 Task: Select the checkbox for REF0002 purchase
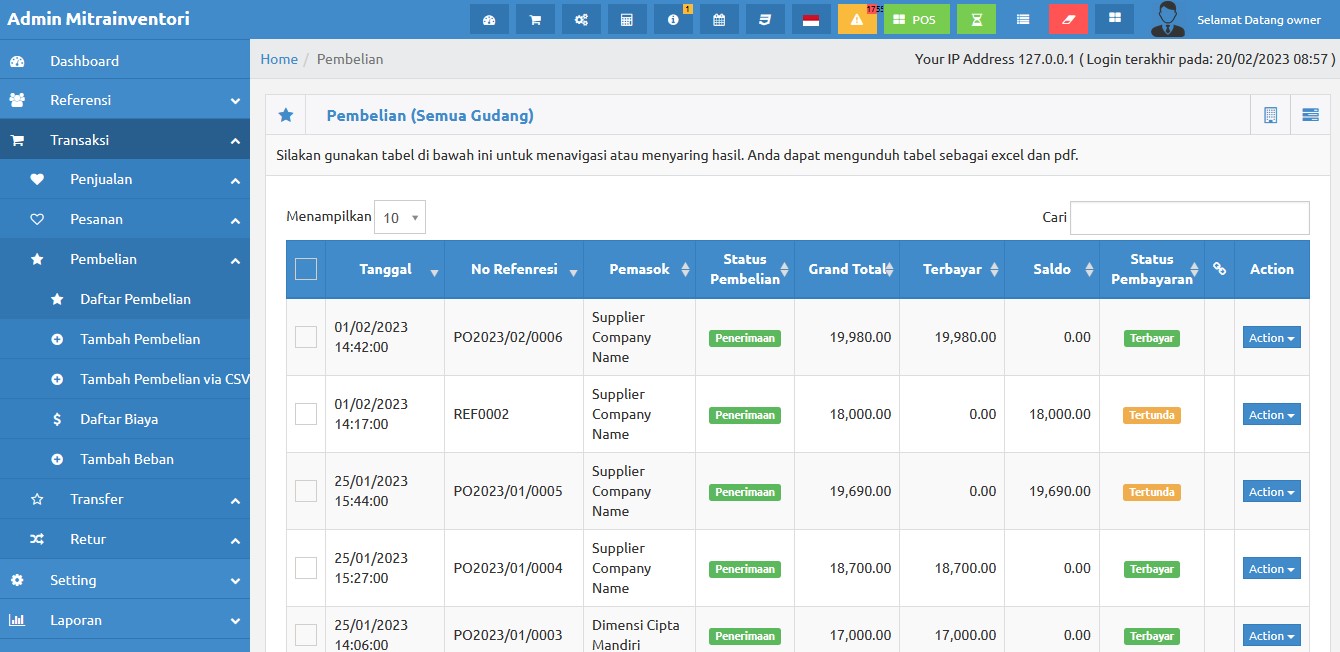coord(306,414)
